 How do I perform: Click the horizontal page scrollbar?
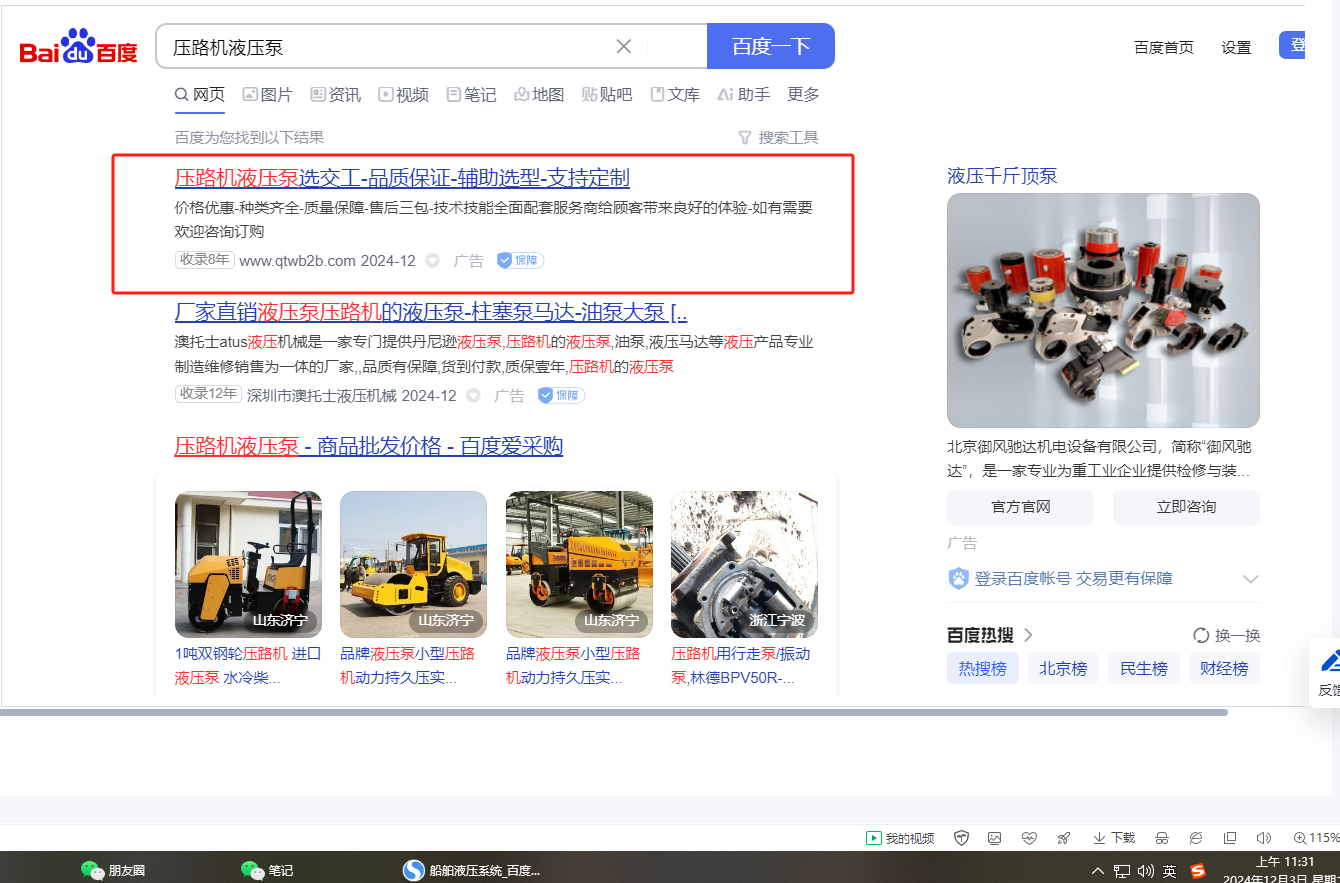pyautogui.click(x=614, y=712)
